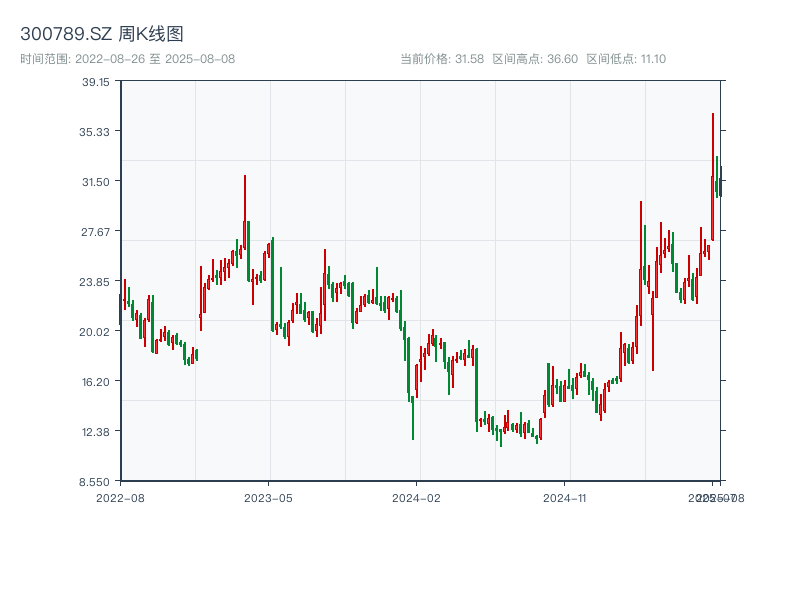800x600 pixels.
Task: Click the 区间低点 11.10 label
Action: point(626,59)
